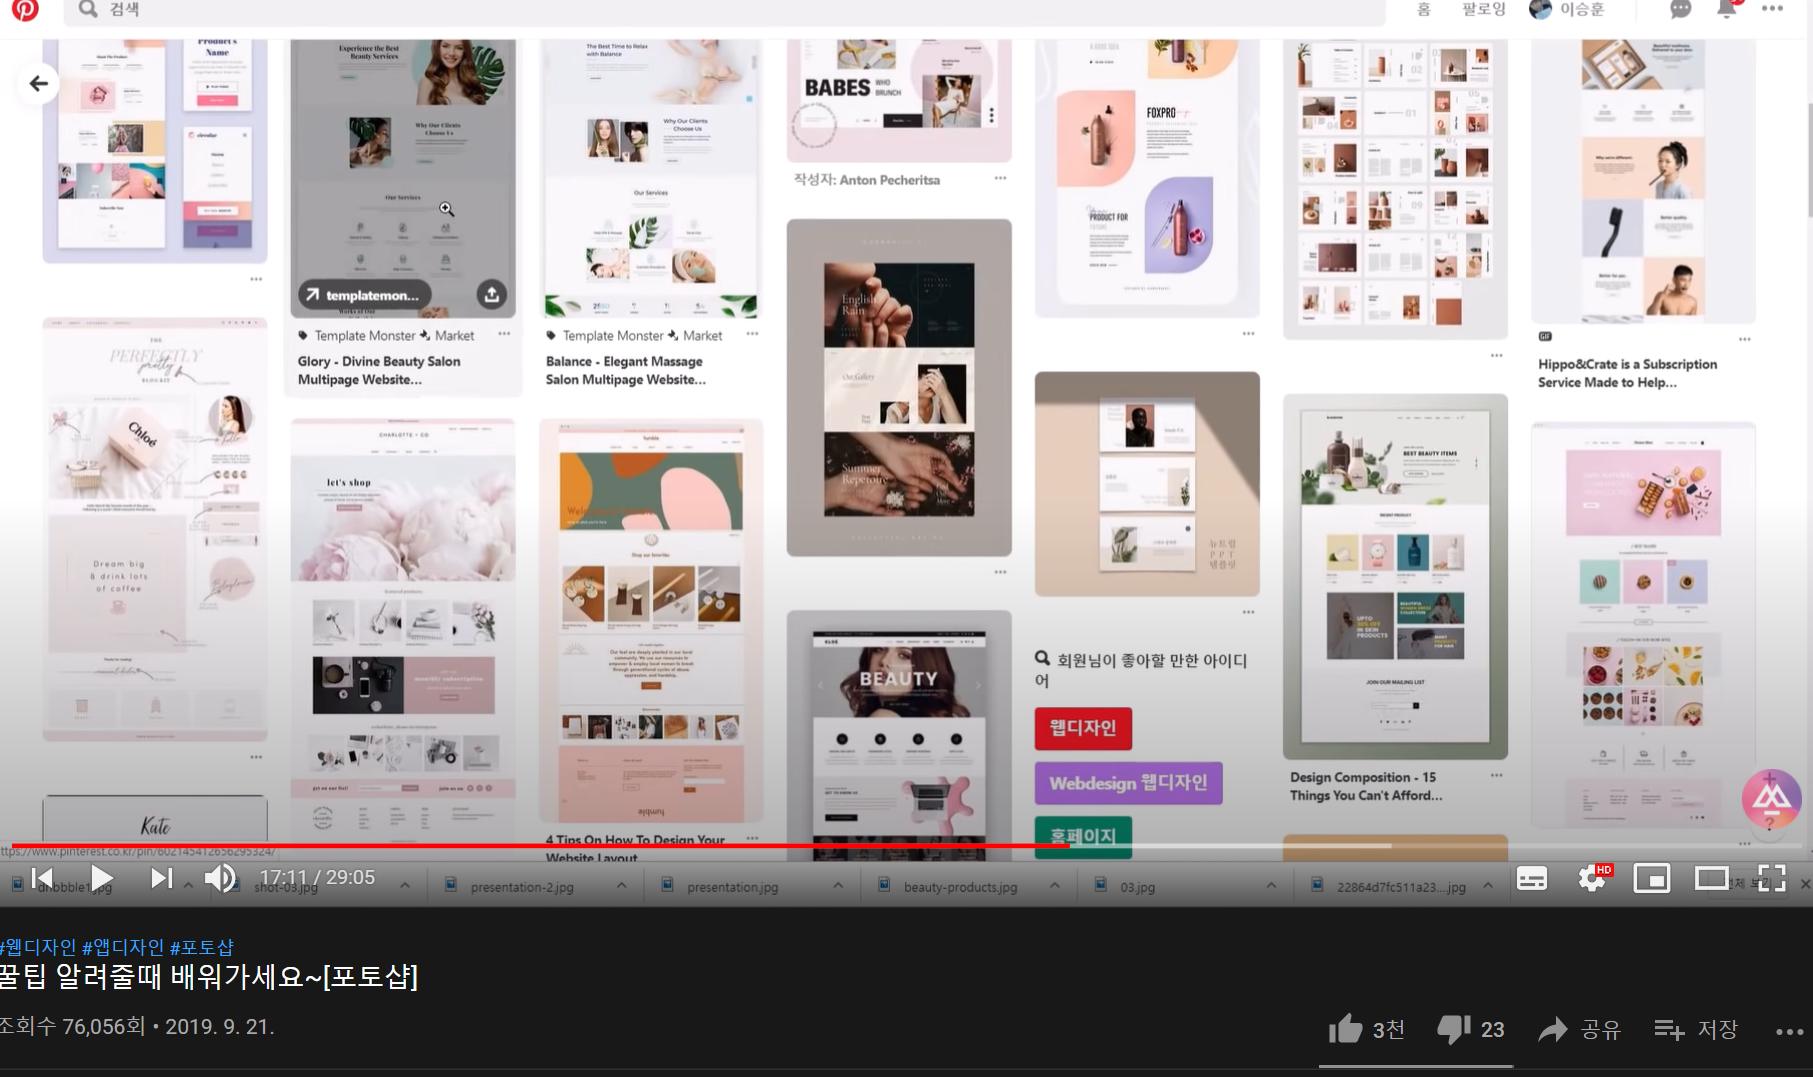1813x1077 pixels.
Task: Click the Pinterest 검색 search field
Action: click(x=725, y=10)
